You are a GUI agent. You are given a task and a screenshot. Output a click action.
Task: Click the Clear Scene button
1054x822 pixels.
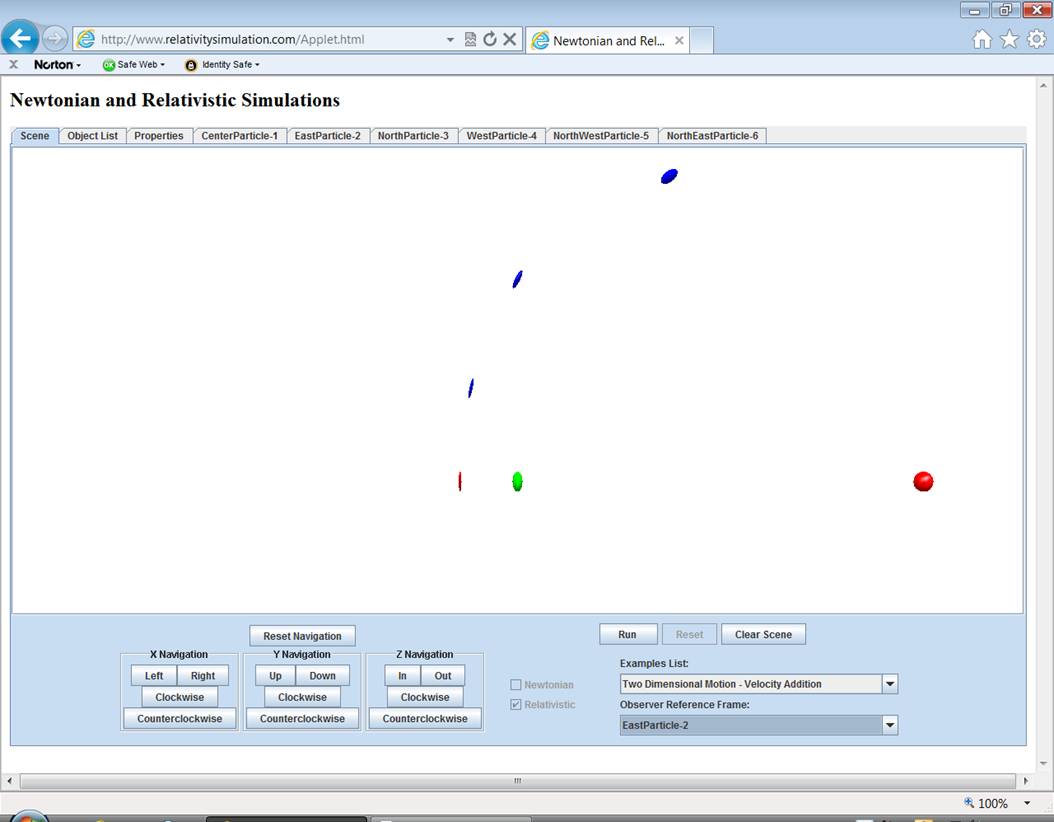click(763, 634)
